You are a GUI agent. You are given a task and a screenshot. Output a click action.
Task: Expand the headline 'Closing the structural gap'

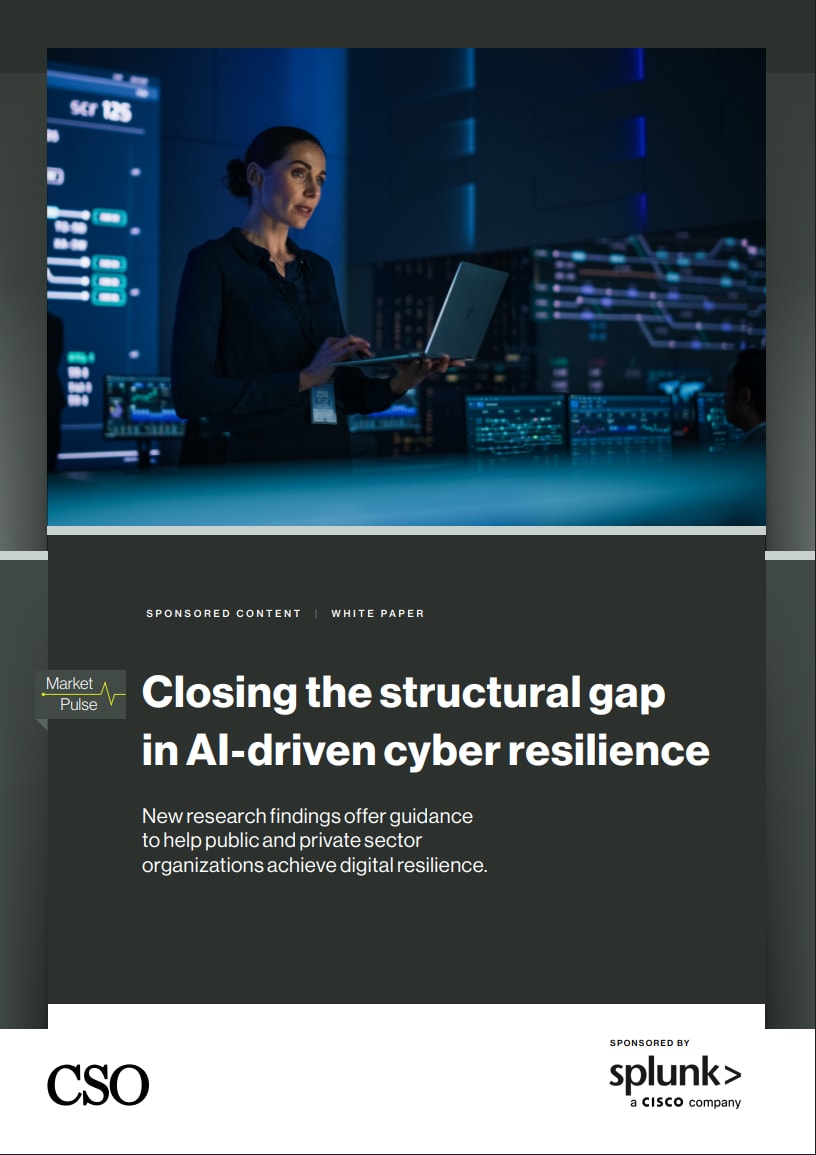point(404,691)
